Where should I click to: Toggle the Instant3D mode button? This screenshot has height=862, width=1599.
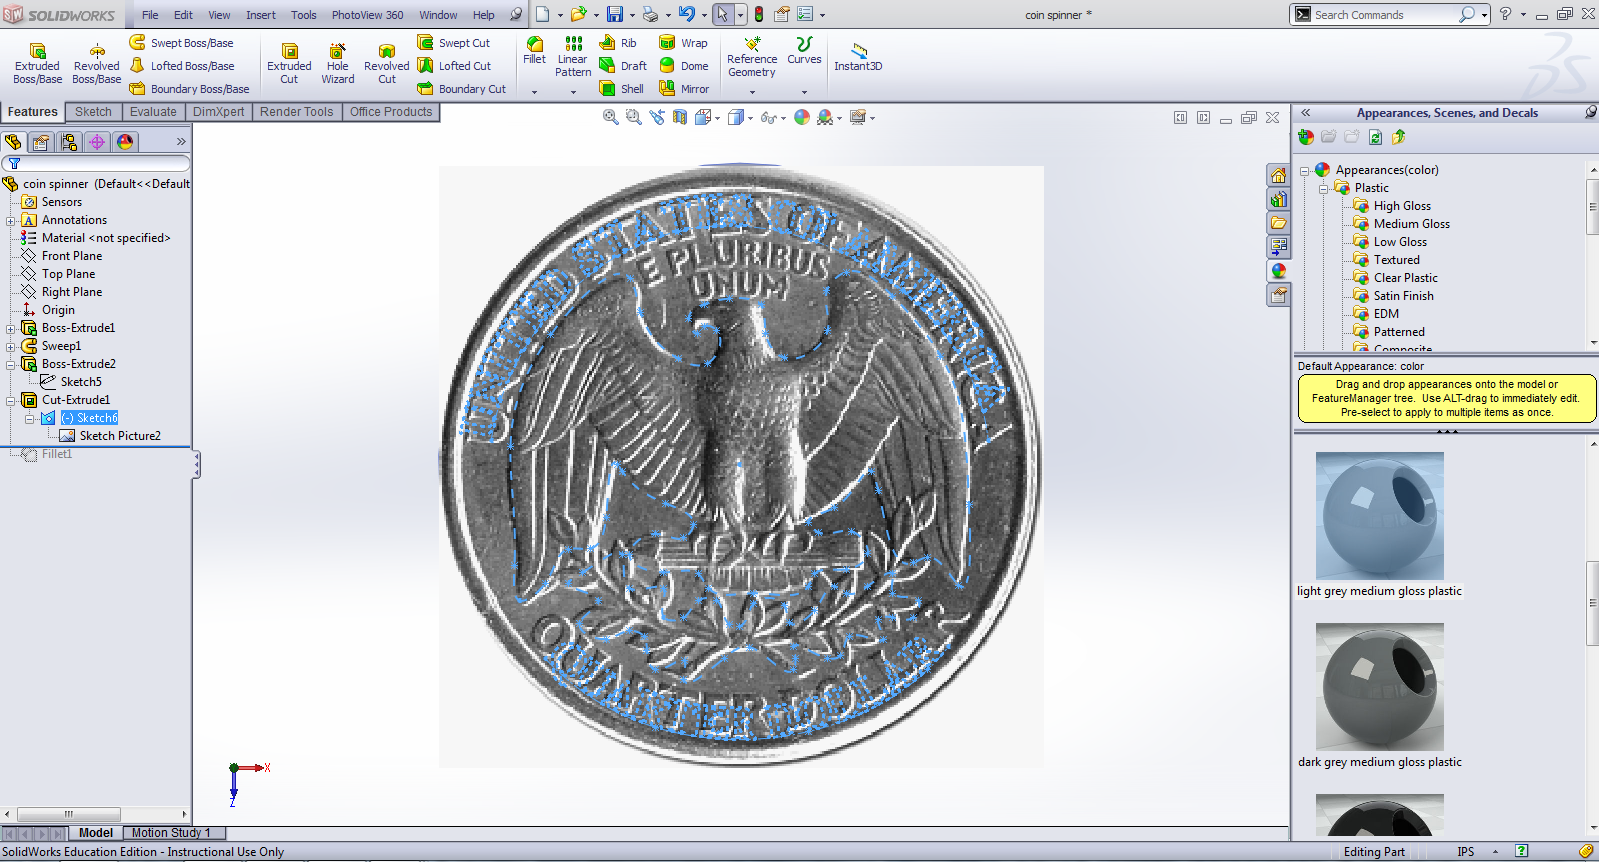tap(858, 57)
